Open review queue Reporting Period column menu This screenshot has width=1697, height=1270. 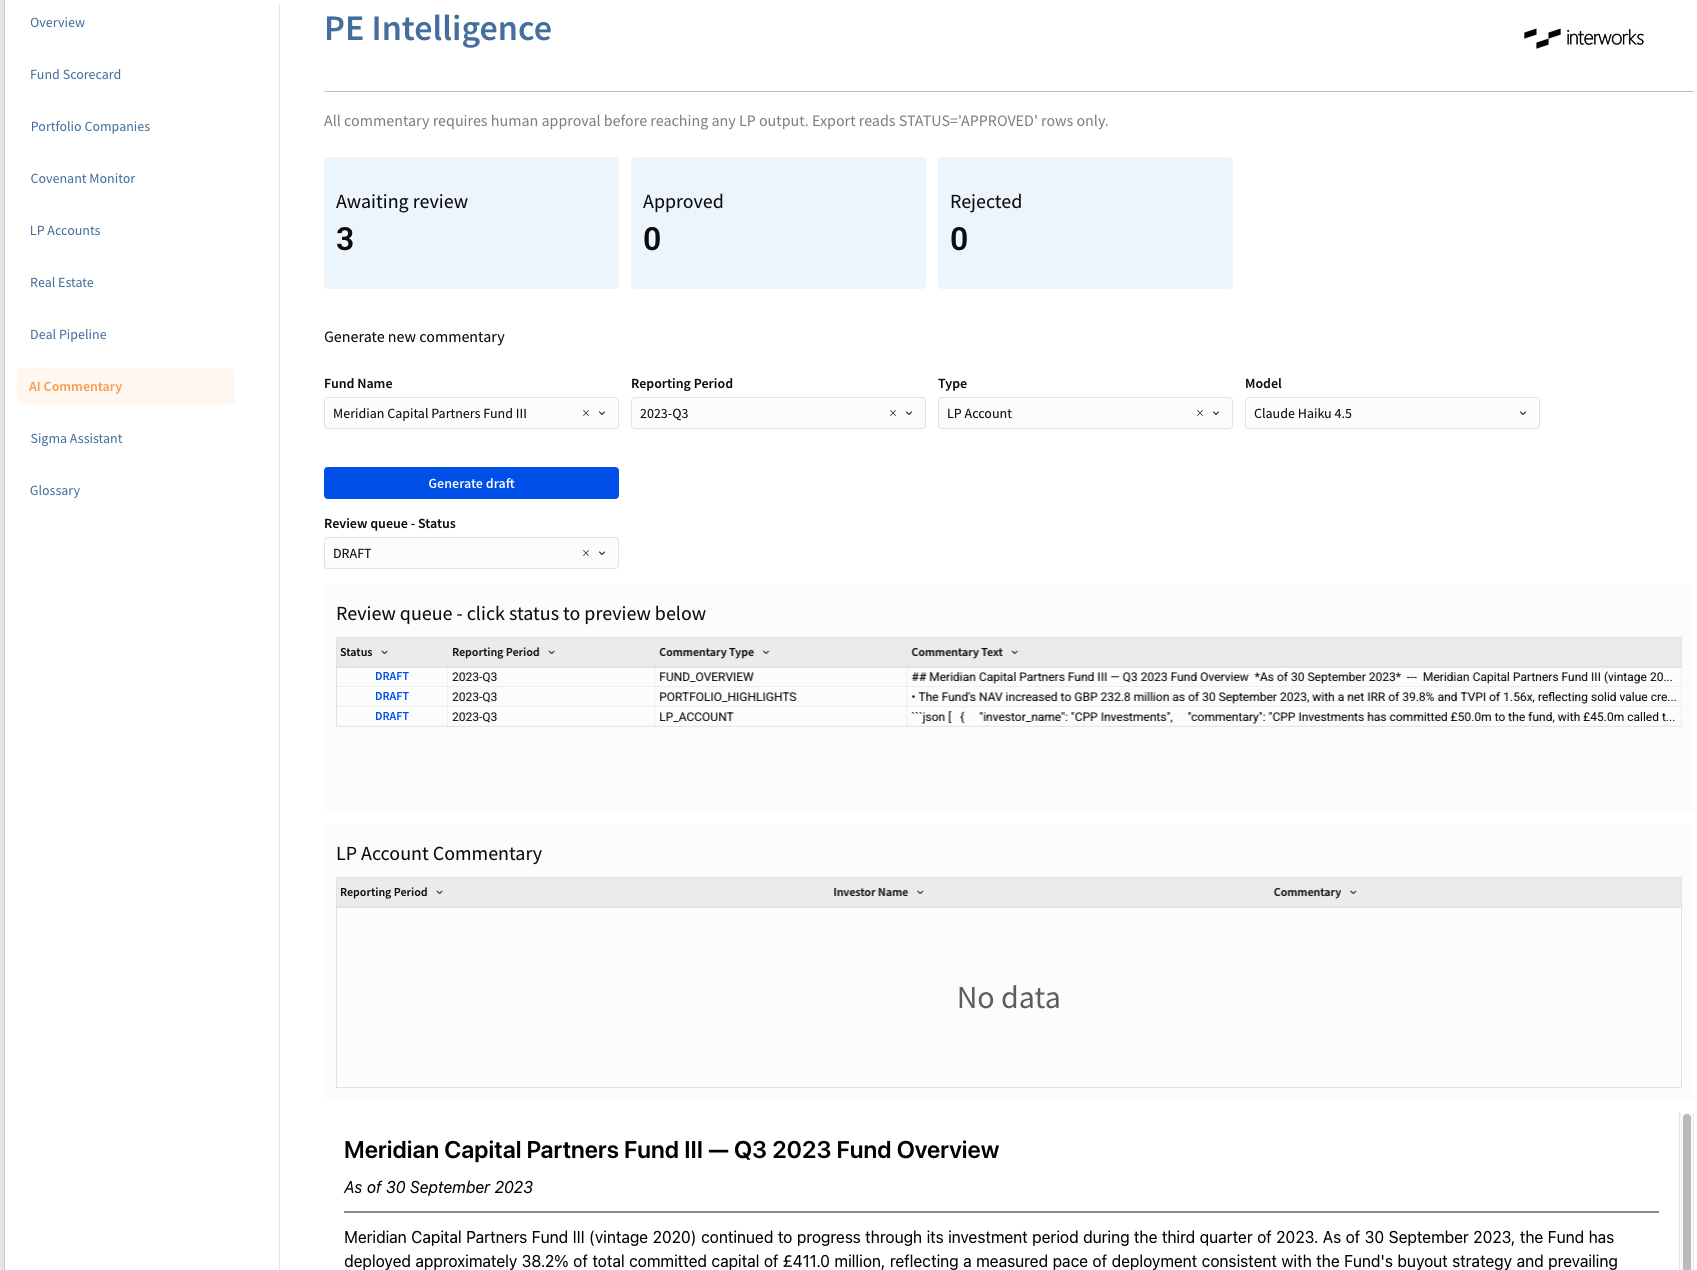pos(551,652)
